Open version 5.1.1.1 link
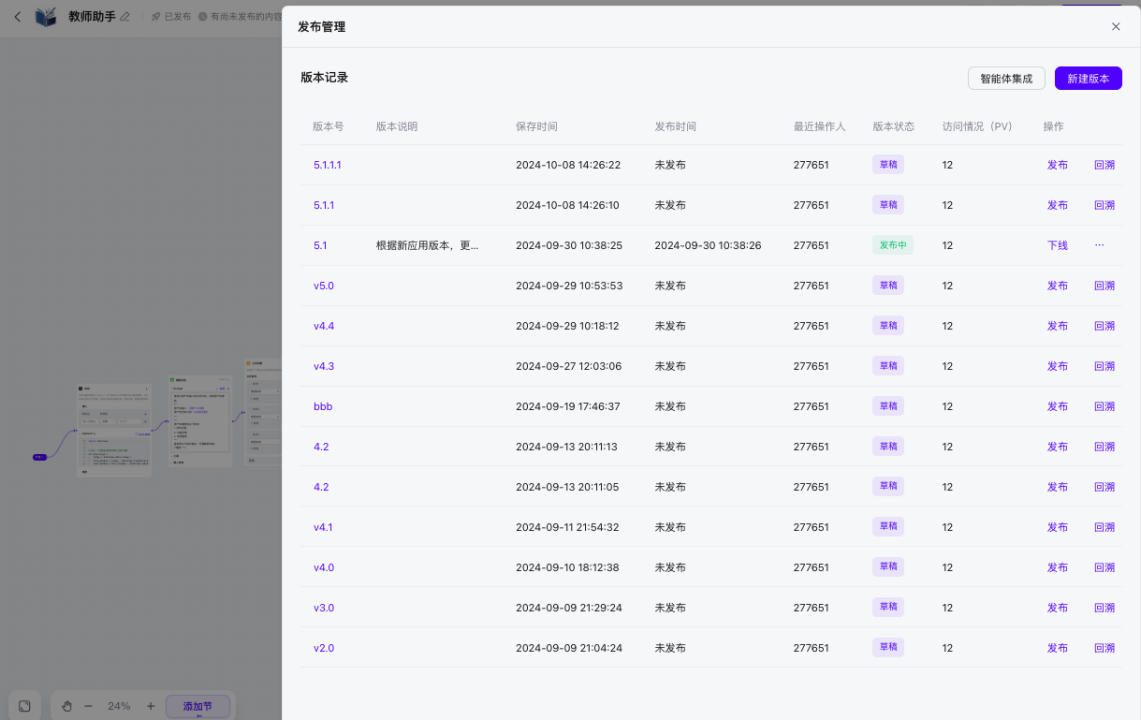This screenshot has width=1141, height=720. click(327, 165)
